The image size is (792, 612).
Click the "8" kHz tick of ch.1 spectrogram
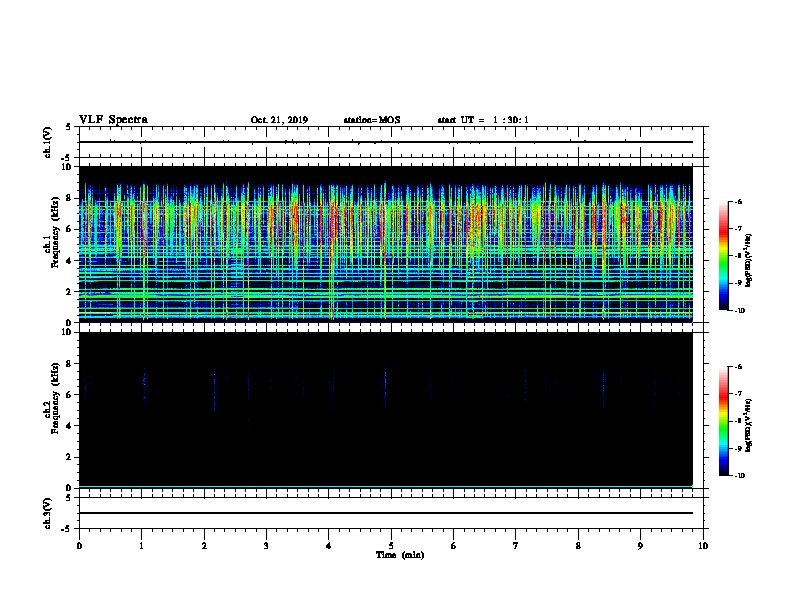[69, 198]
